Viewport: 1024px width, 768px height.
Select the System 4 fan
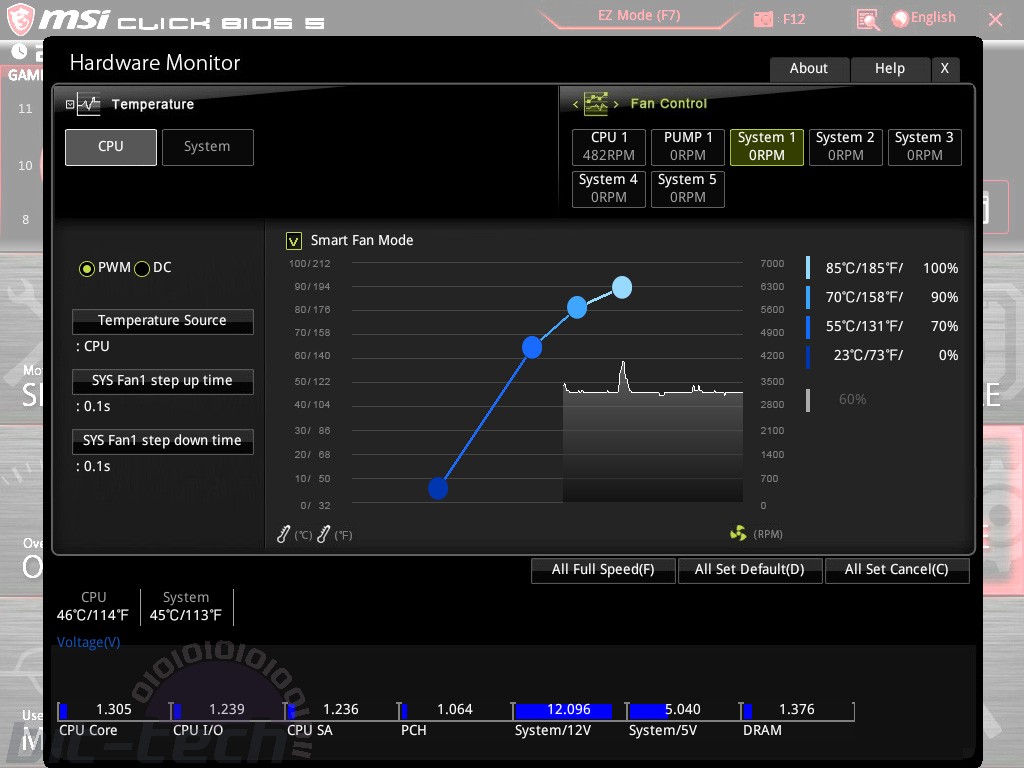[x=609, y=189]
